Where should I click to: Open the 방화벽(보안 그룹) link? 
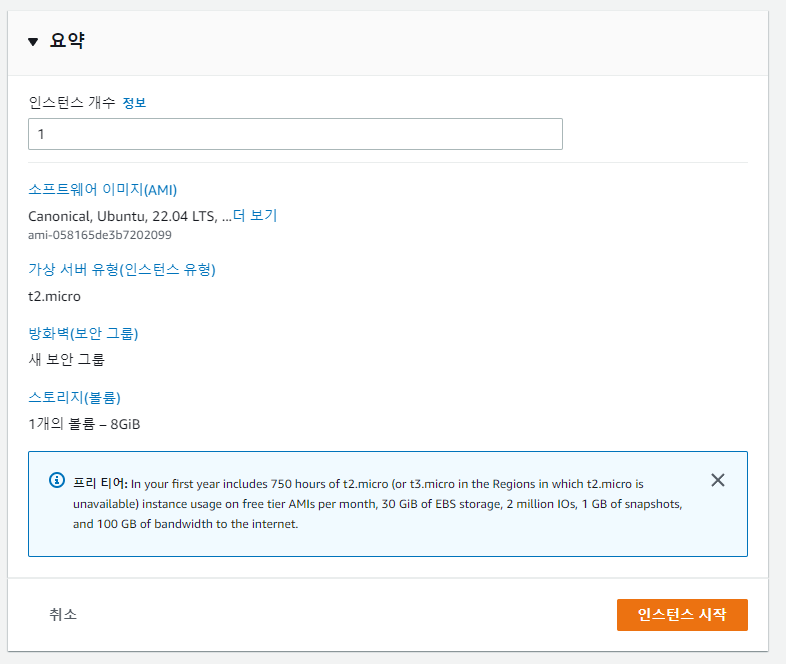[x=83, y=333]
